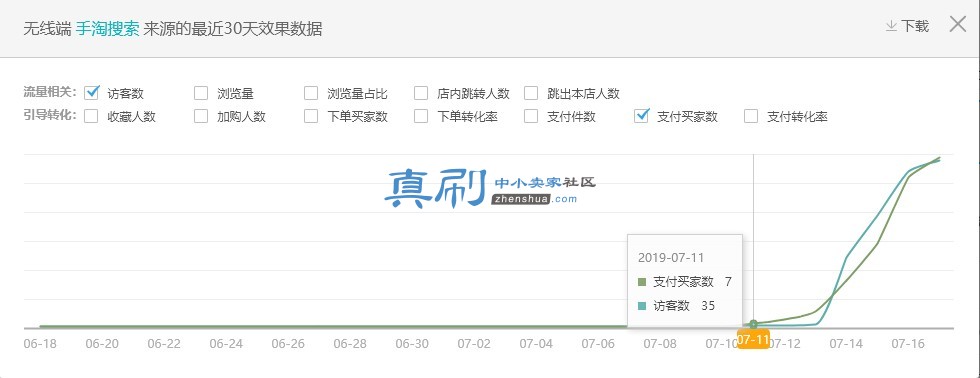The height and width of the screenshot is (378, 980).
Task: Click the 手淘搜索 source text
Action: pyautogui.click(x=108, y=29)
